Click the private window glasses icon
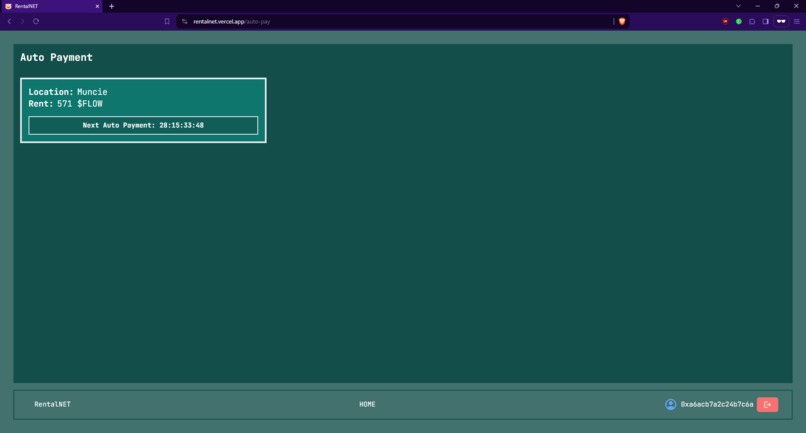This screenshot has height=433, width=806. coord(781,22)
